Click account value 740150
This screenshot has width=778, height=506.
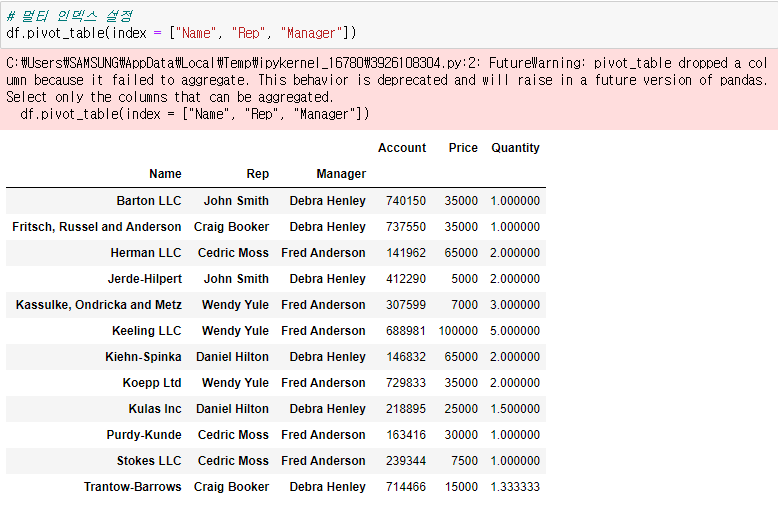pyautogui.click(x=406, y=201)
